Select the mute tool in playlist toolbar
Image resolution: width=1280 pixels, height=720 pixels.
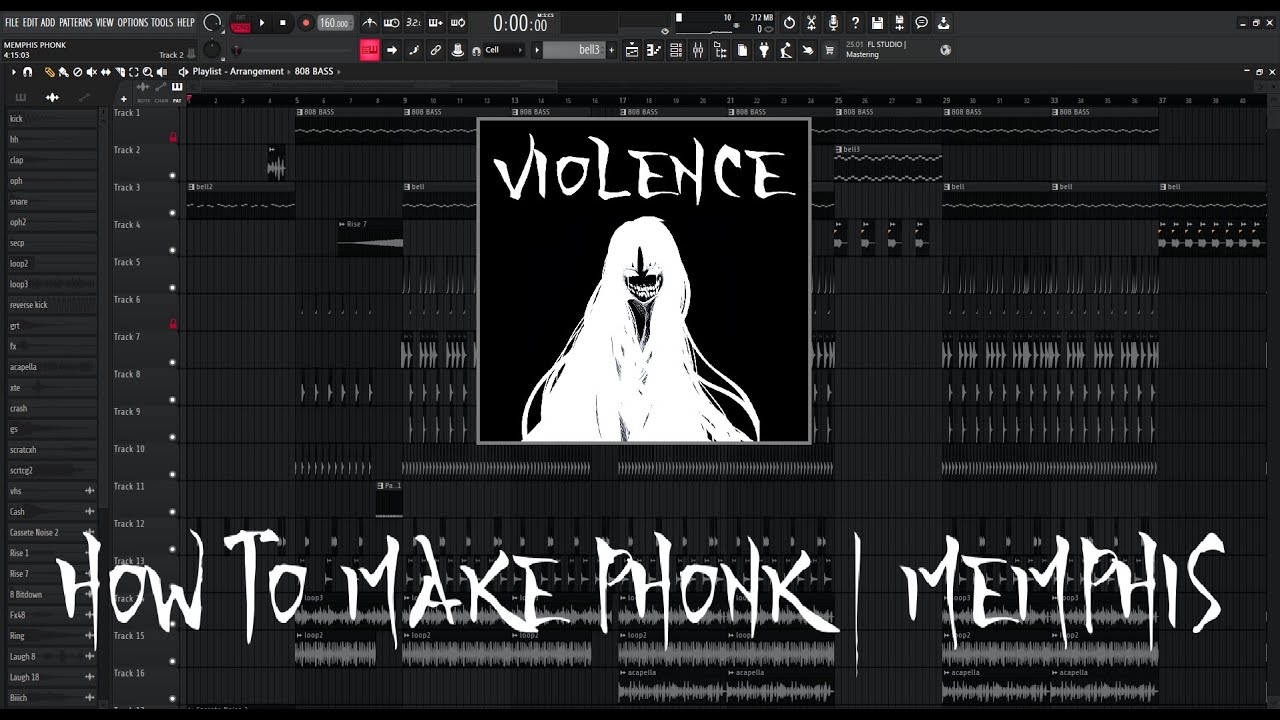[91, 72]
